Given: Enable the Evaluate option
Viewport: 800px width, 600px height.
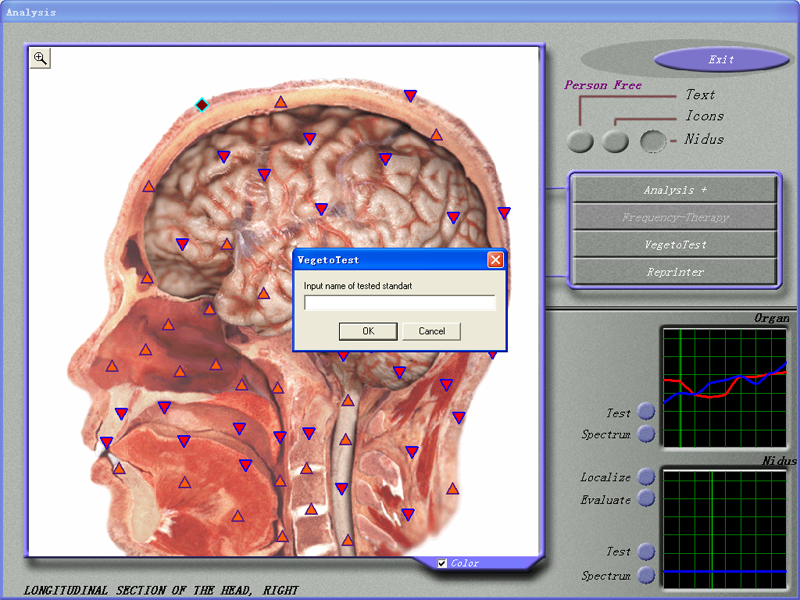Looking at the screenshot, I should [646, 498].
